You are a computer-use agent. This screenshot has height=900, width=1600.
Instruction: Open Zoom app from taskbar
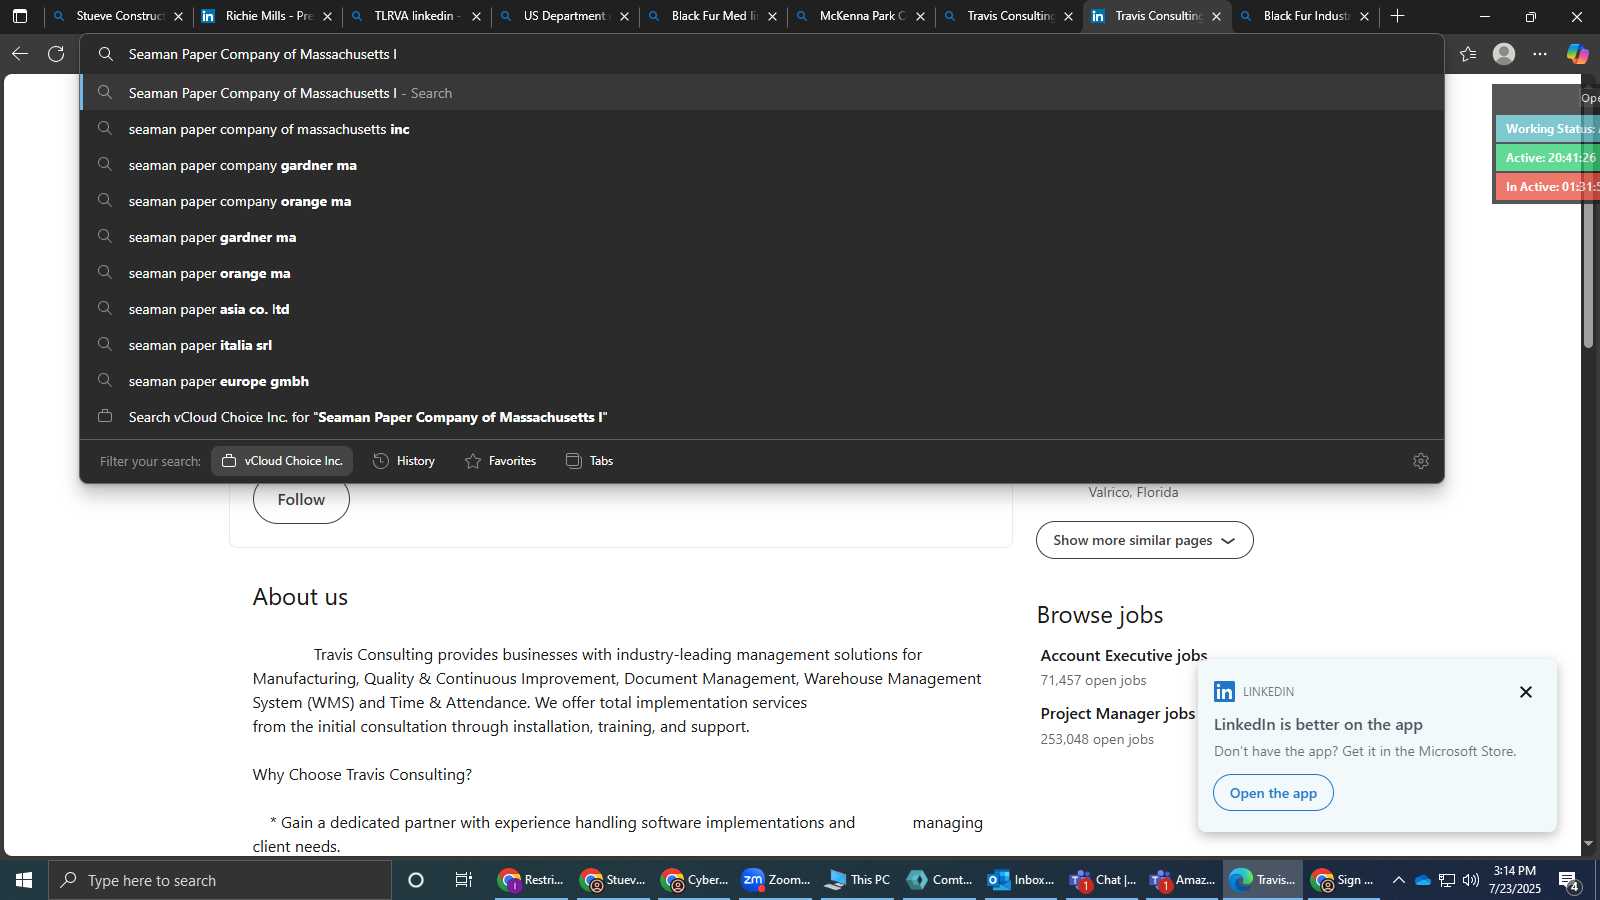pos(776,880)
